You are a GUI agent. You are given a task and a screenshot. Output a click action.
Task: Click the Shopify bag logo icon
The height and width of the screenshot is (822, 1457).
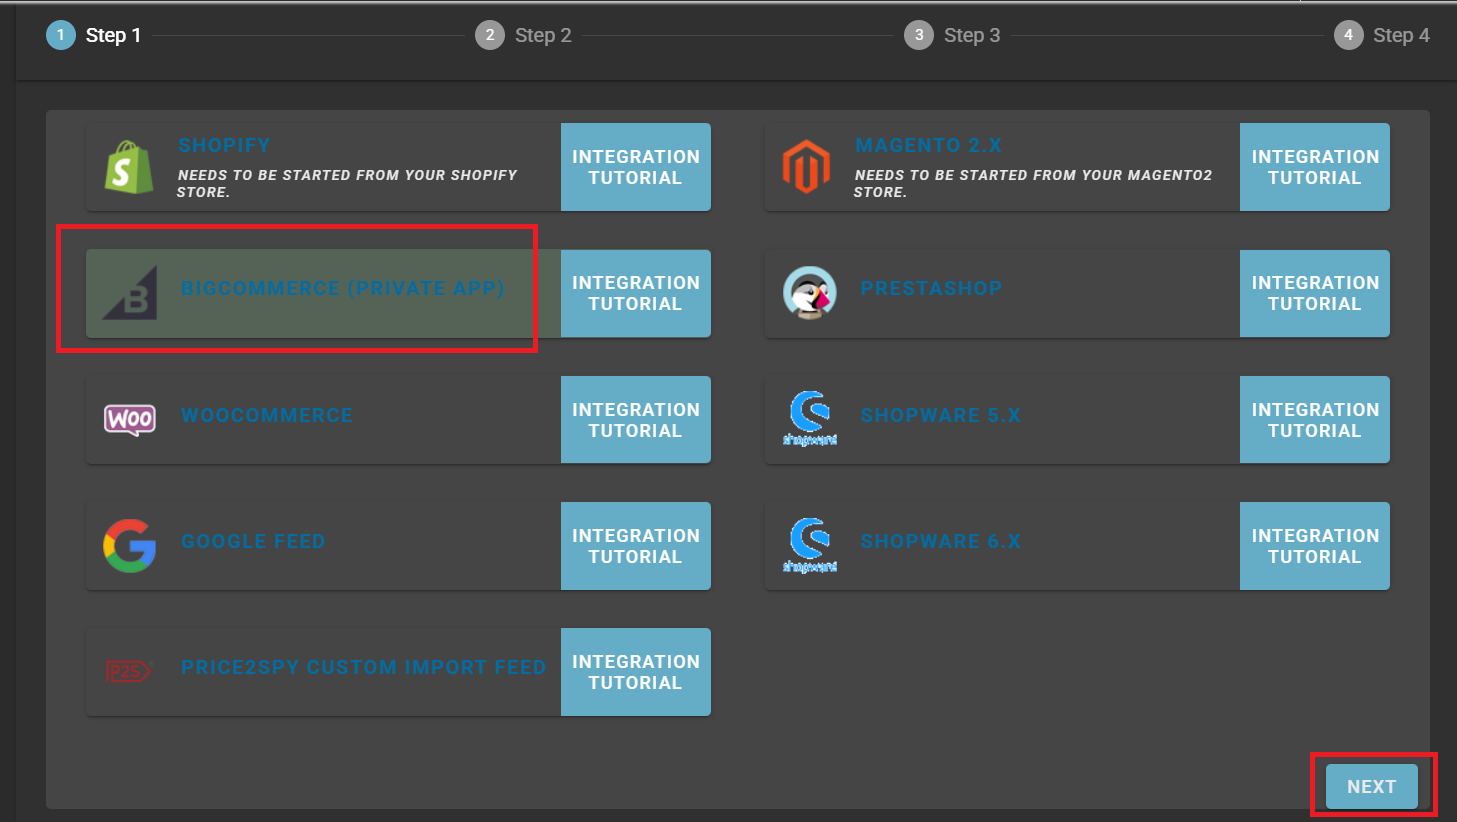(x=129, y=167)
